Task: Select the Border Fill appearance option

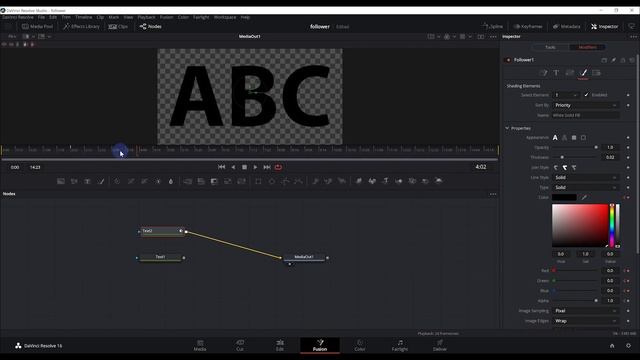Action: (x=574, y=138)
